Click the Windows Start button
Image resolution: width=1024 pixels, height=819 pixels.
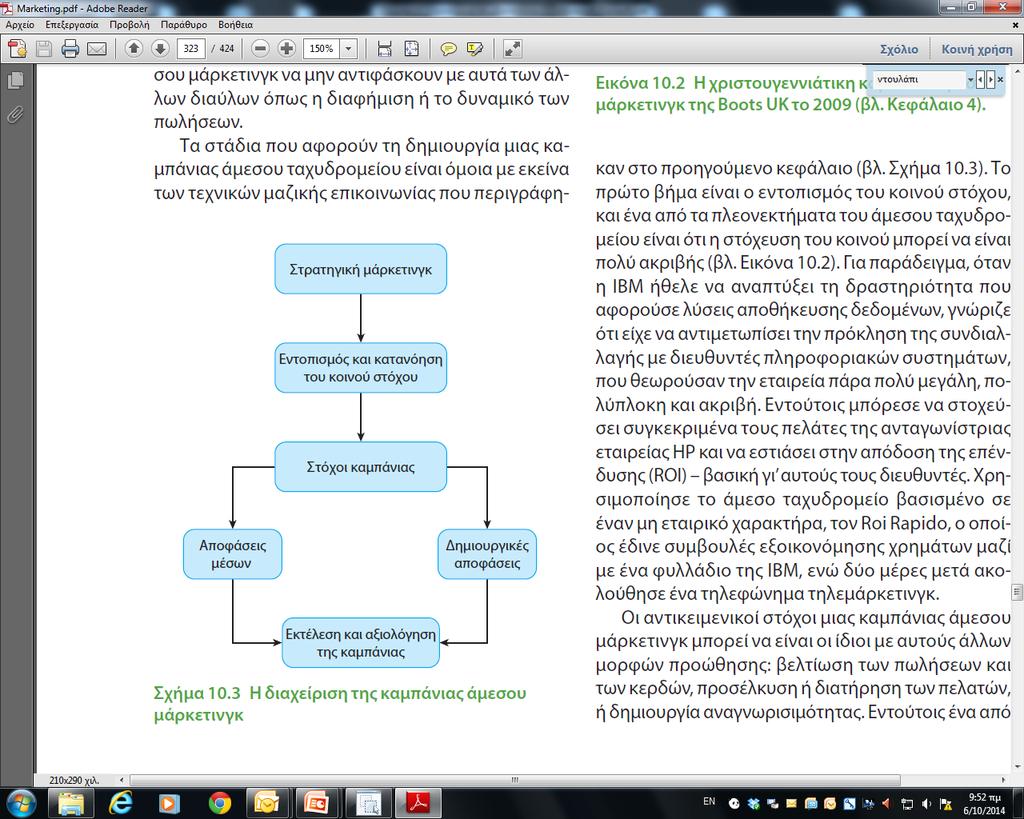click(x=22, y=803)
